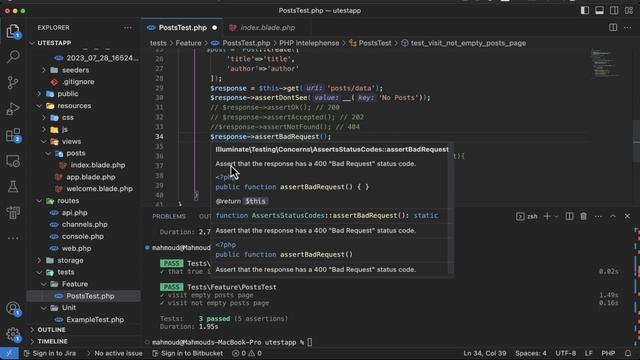Viewport: 640px width, 360px height.
Task: Open app.blade.php file
Action: (x=91, y=177)
